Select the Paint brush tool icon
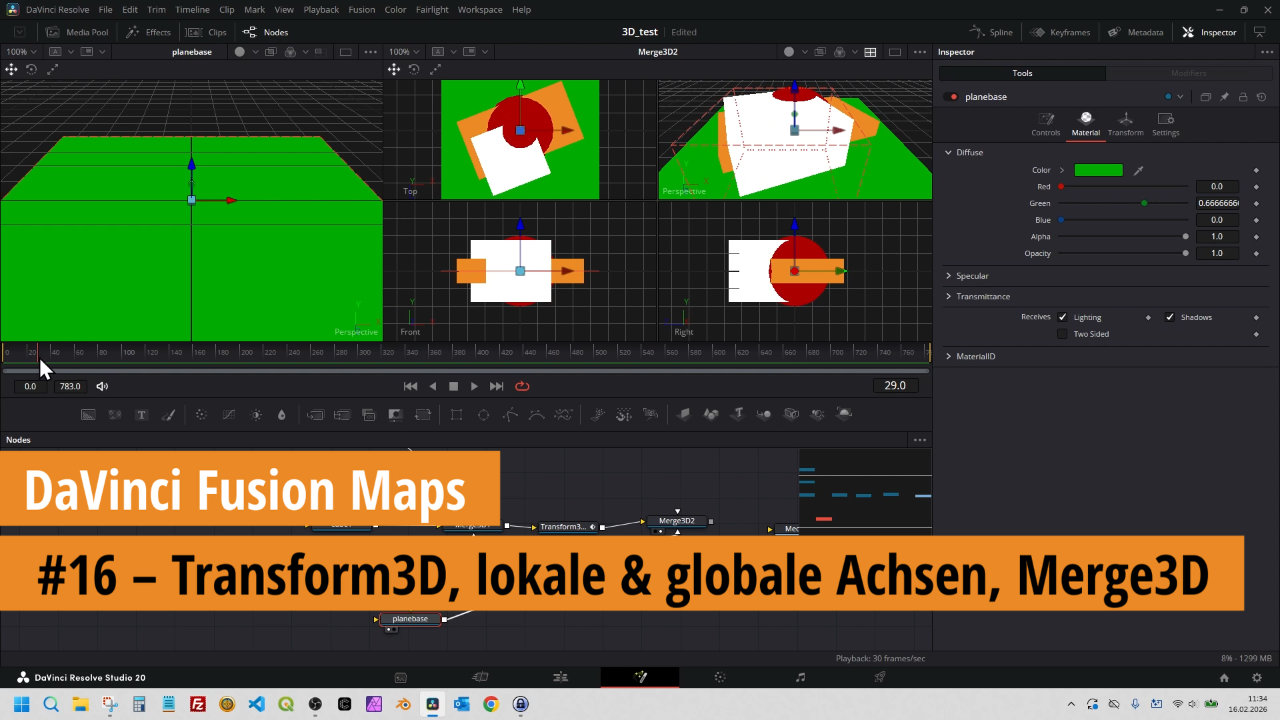The width and height of the screenshot is (1280, 720). click(x=169, y=415)
